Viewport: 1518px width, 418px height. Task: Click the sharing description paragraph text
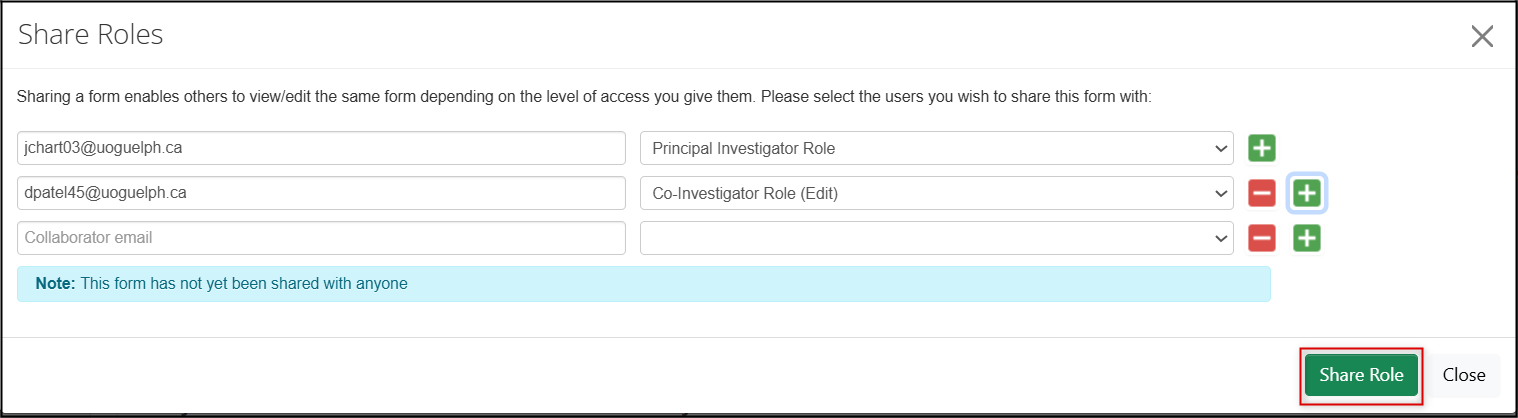pyautogui.click(x=585, y=98)
